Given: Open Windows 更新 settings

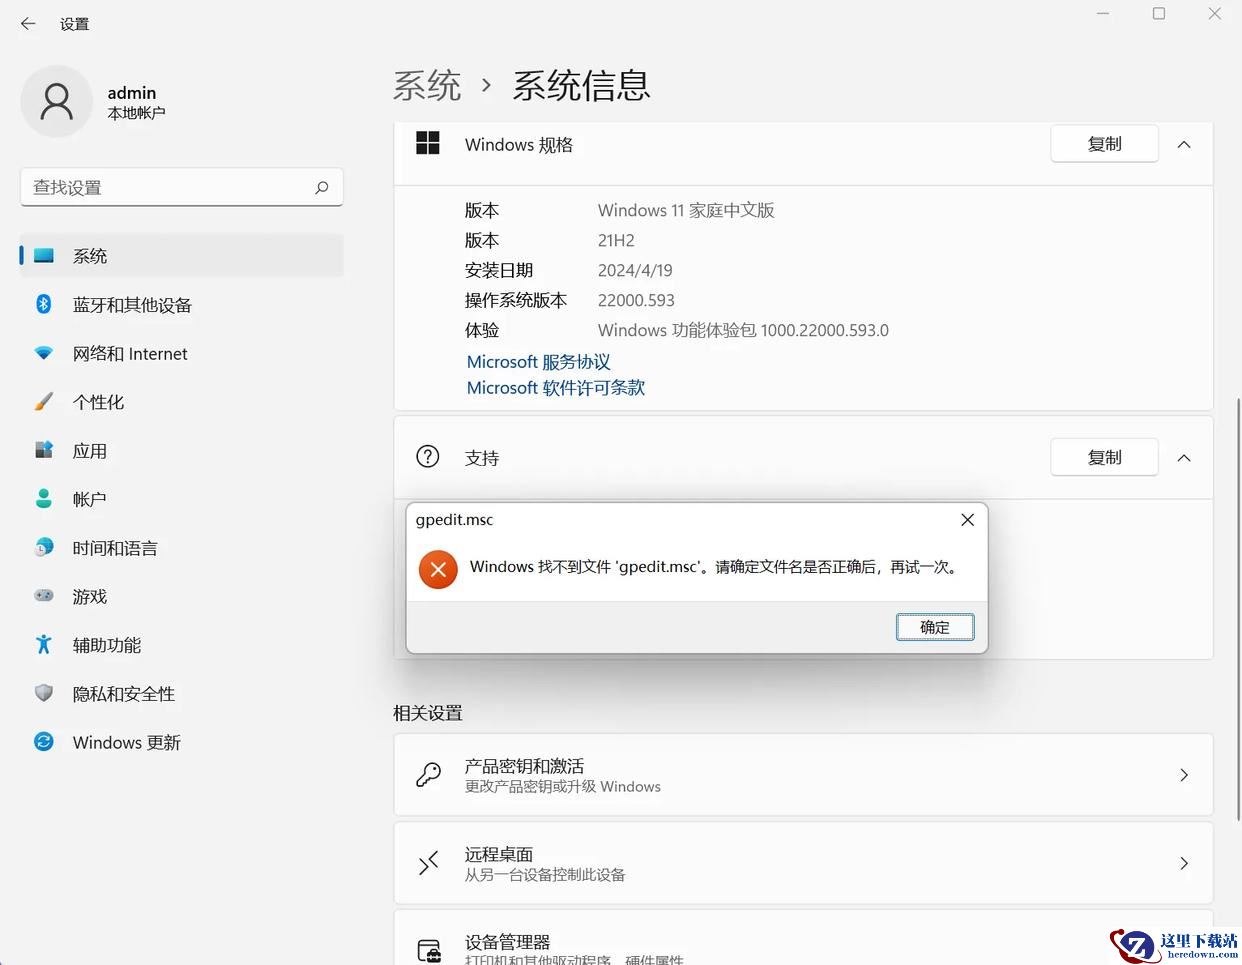Looking at the screenshot, I should coord(126,743).
